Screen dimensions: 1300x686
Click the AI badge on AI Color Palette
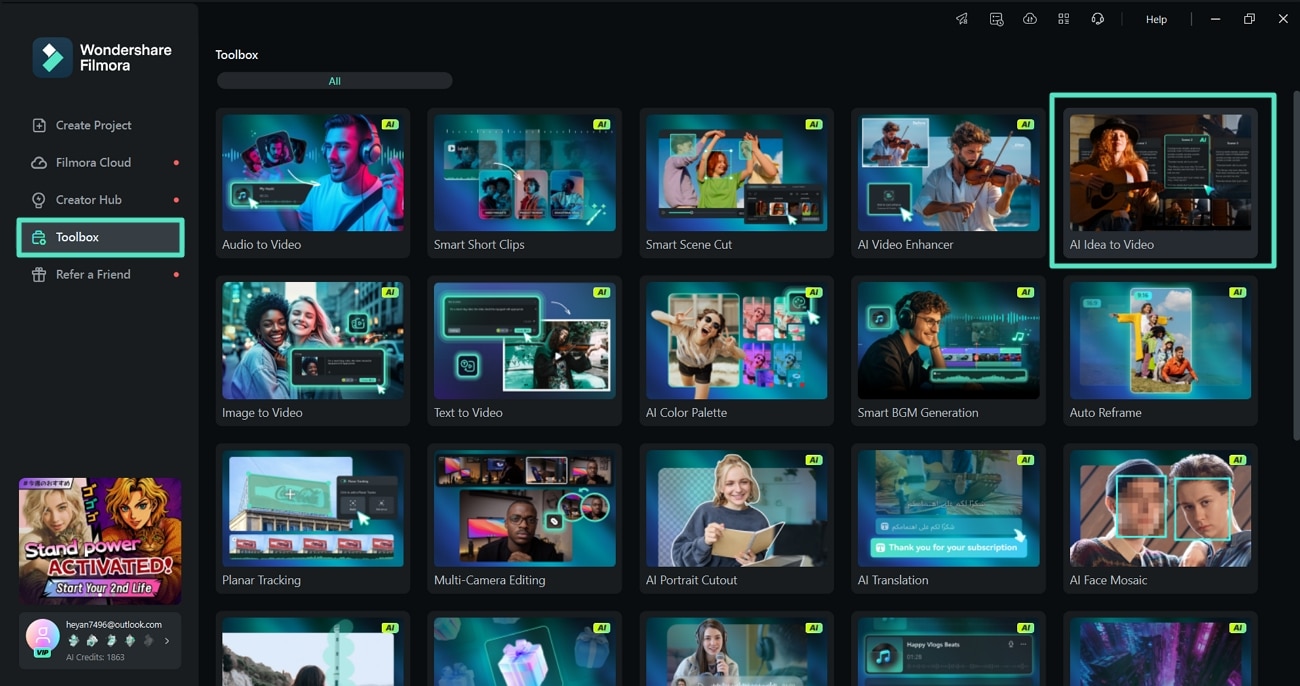pos(814,293)
